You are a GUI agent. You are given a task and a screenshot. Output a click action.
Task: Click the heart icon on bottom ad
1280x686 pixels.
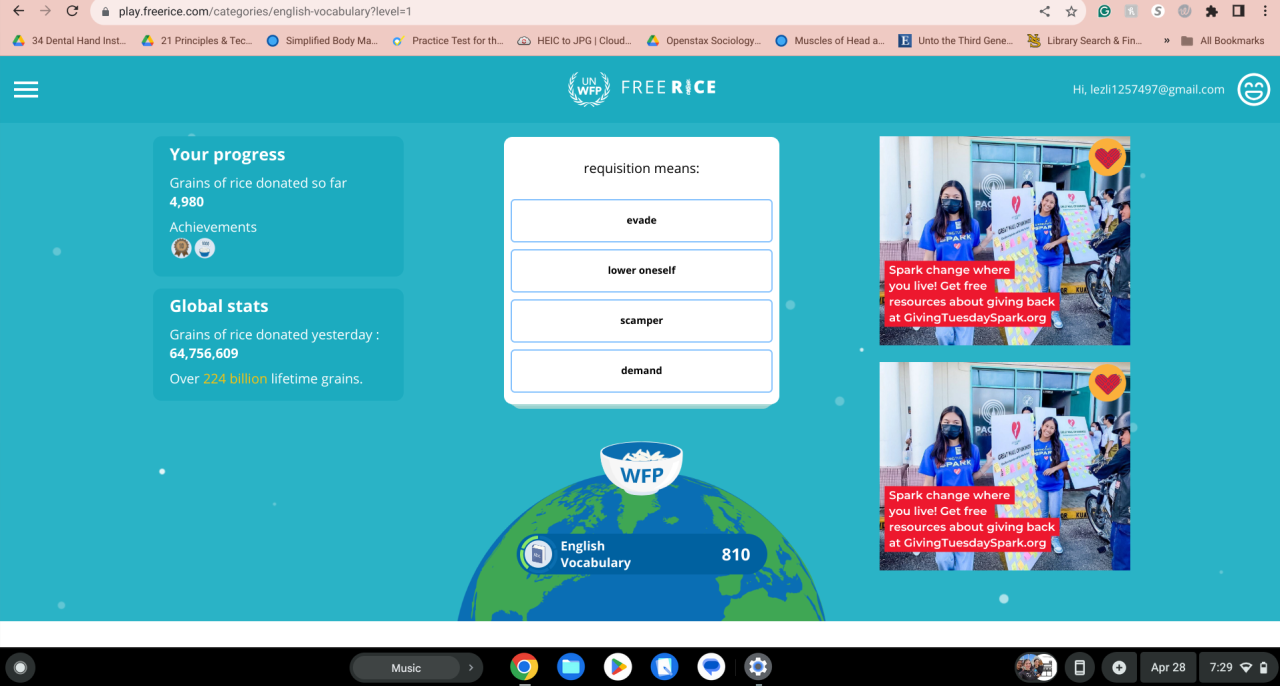[1107, 383]
